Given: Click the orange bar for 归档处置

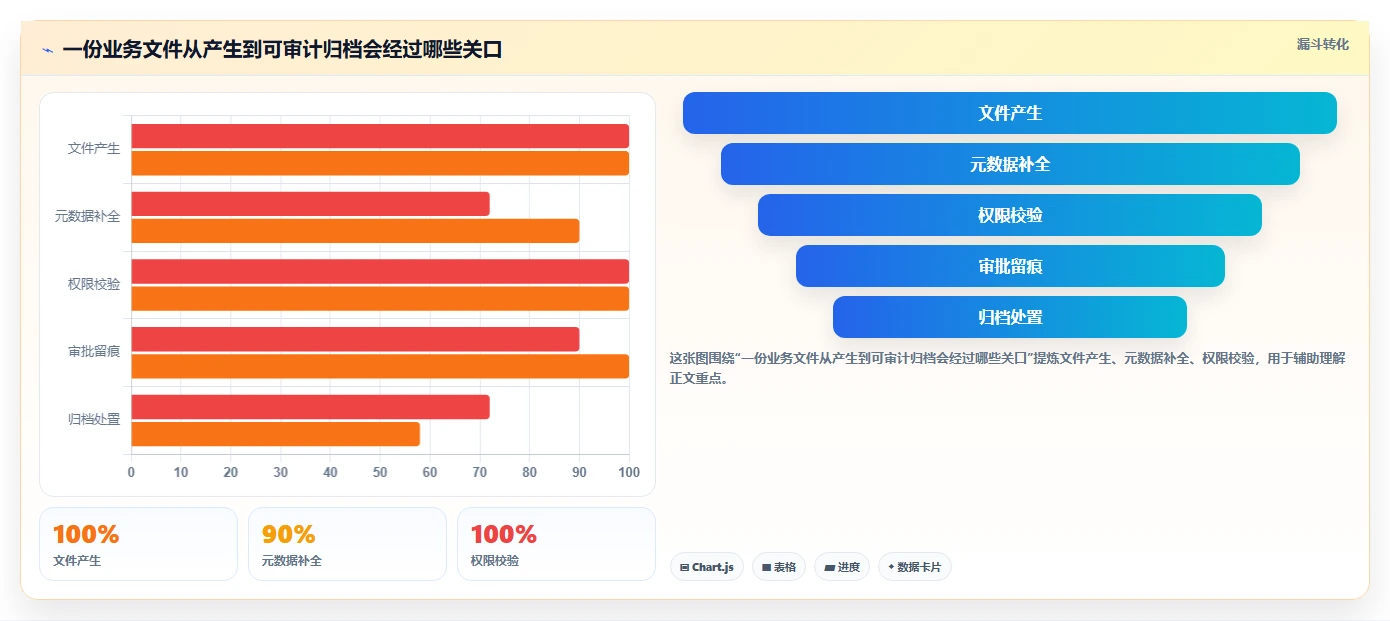Looking at the screenshot, I should click(x=275, y=434).
